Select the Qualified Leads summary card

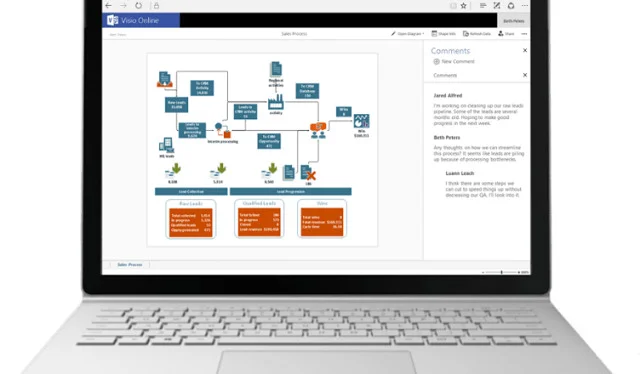tap(259, 218)
